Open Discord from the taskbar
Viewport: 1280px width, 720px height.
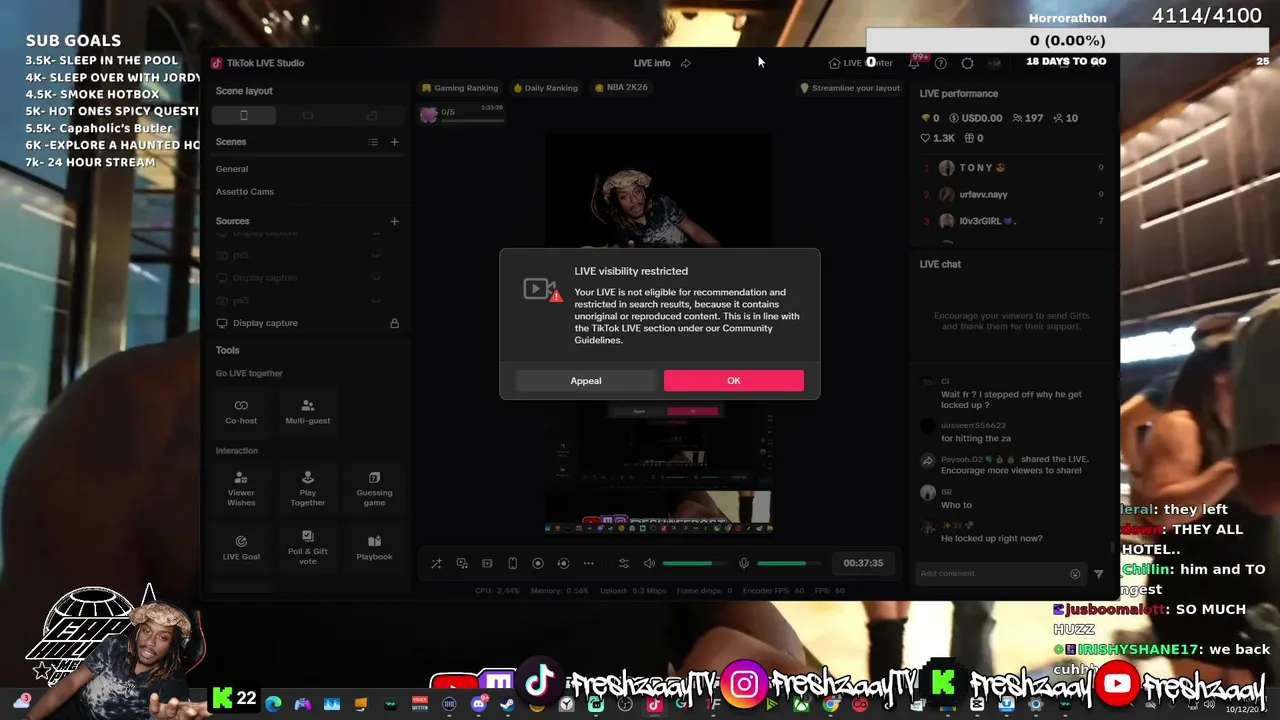[x=478, y=705]
